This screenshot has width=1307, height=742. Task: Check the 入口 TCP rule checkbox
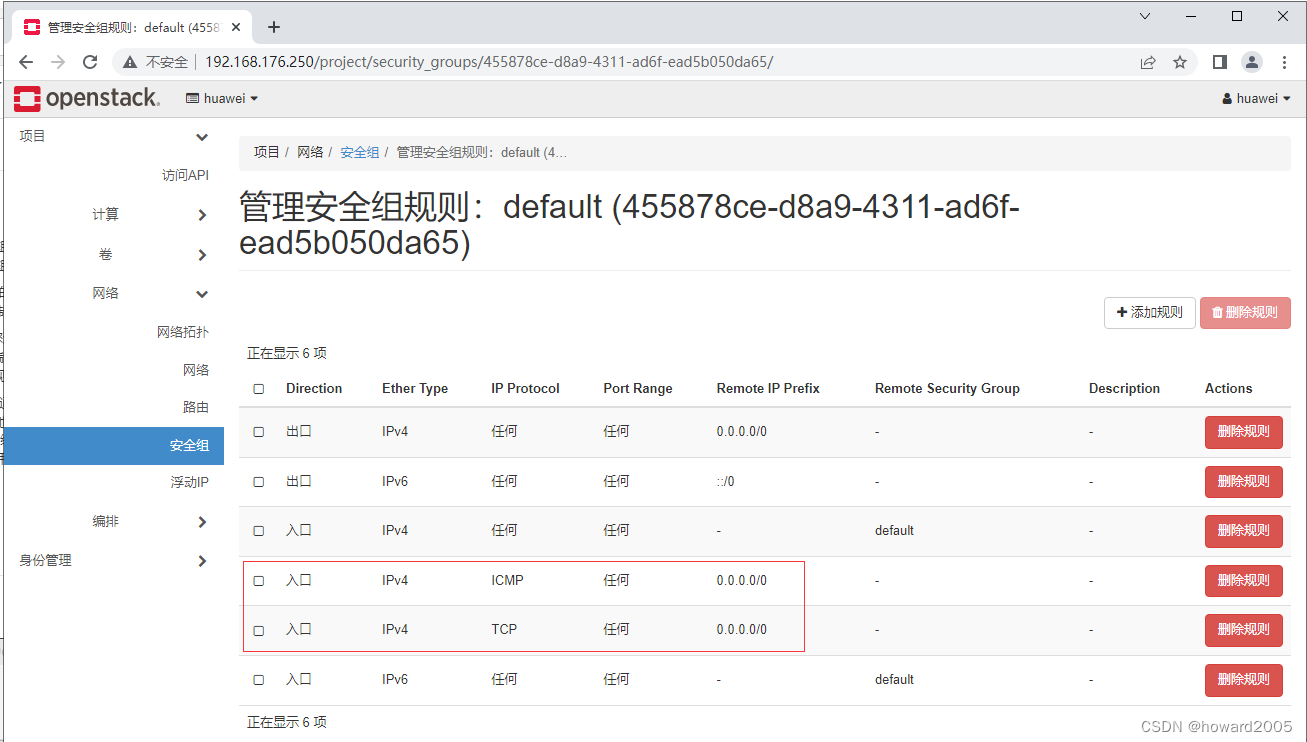259,631
